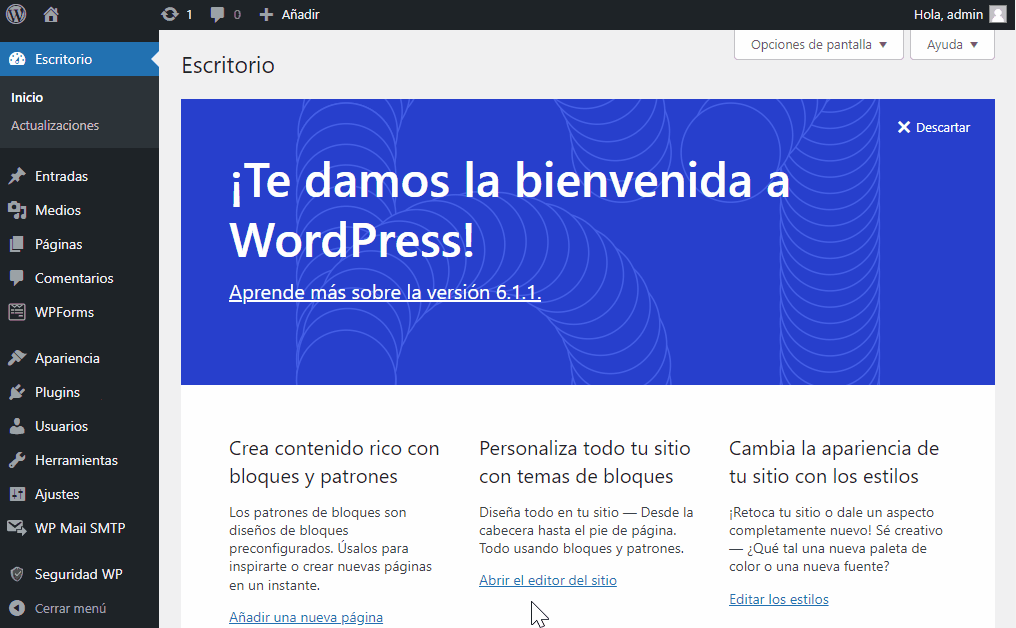The image size is (1016, 628).
Task: Click the Seguridad WP shield icon
Action: (x=17, y=573)
